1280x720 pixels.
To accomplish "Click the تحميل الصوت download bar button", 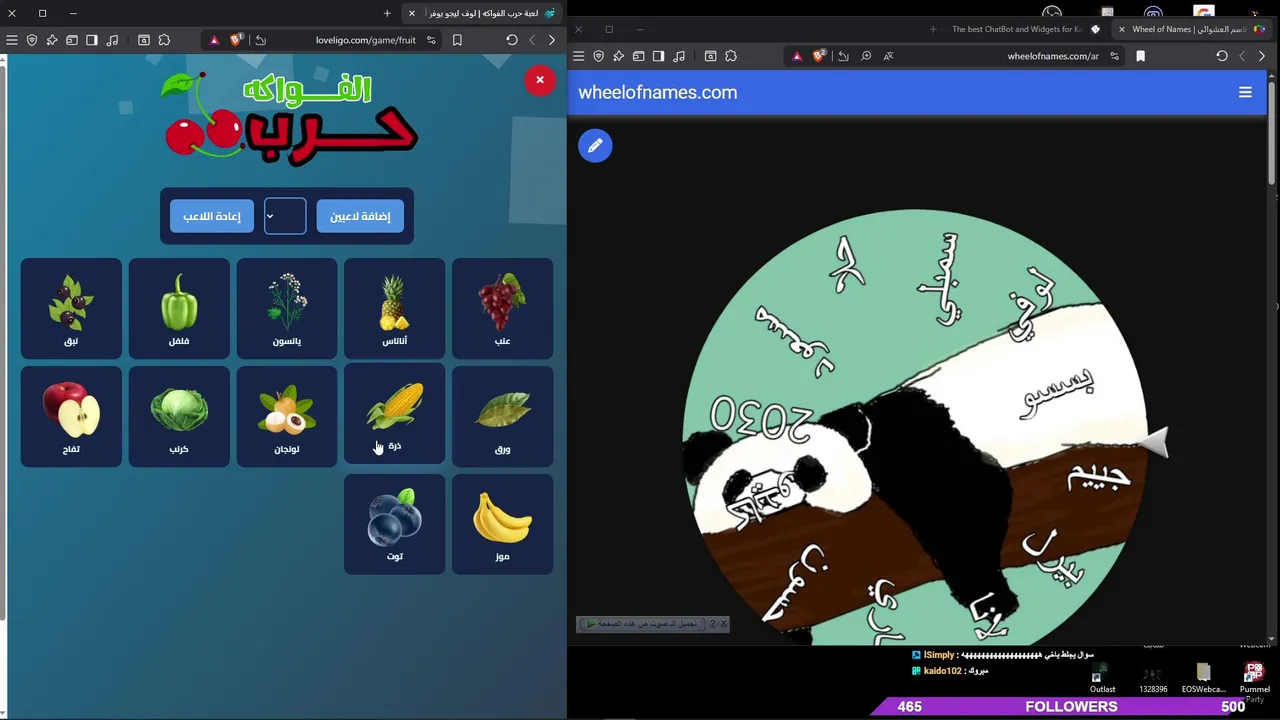I will [x=642, y=624].
